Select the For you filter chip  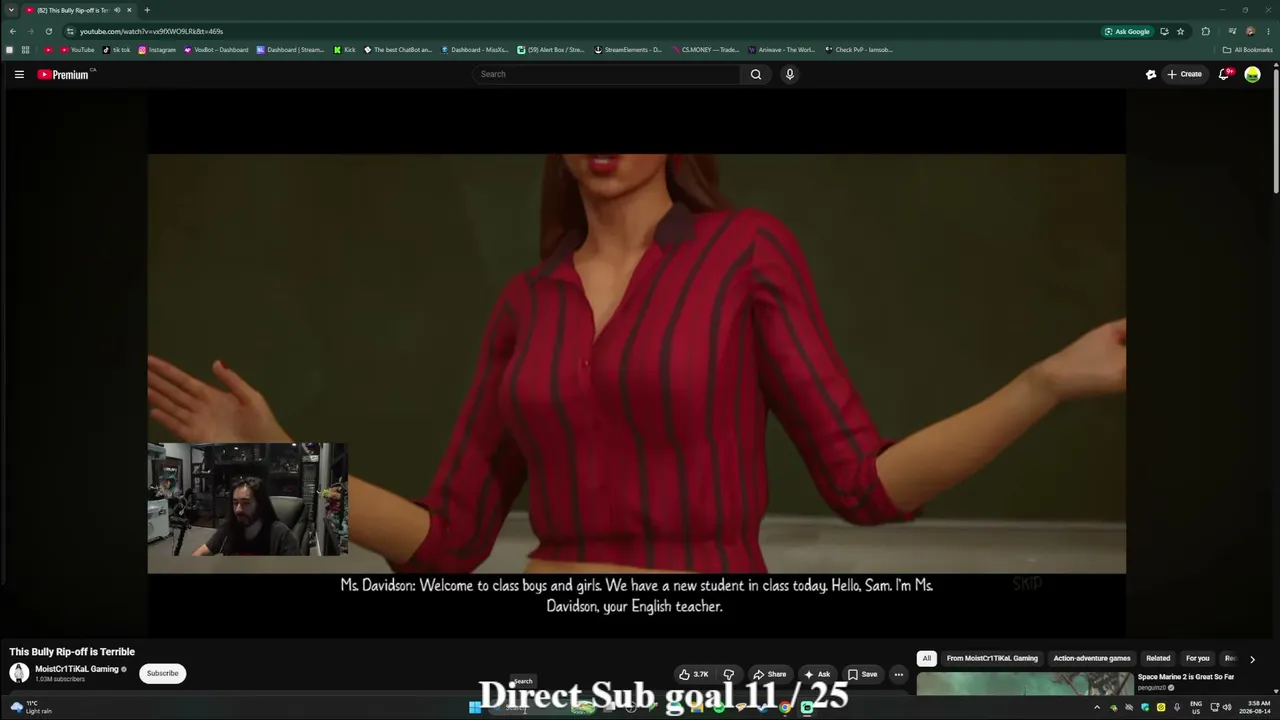click(x=1197, y=658)
